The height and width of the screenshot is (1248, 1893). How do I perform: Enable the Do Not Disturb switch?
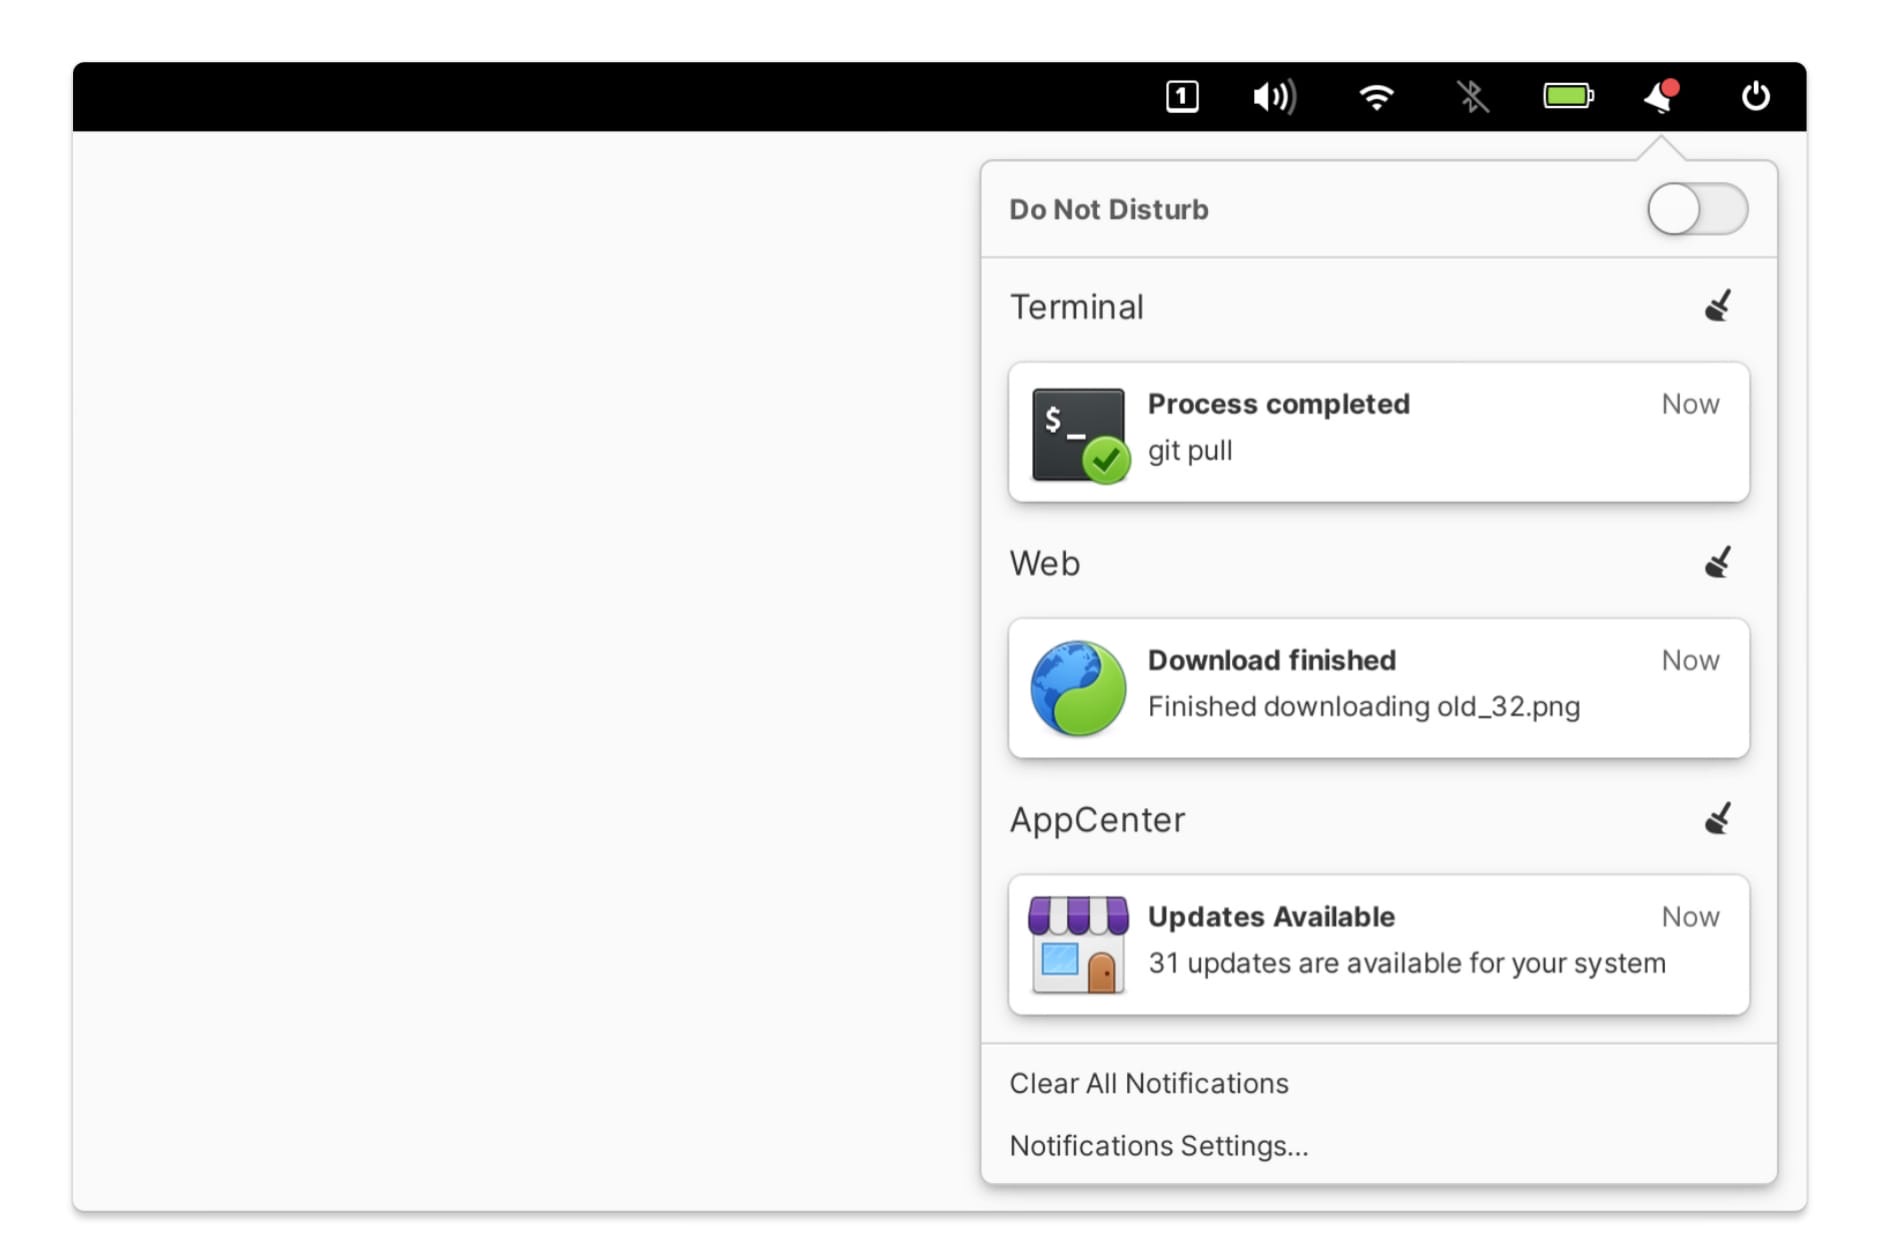(1697, 209)
